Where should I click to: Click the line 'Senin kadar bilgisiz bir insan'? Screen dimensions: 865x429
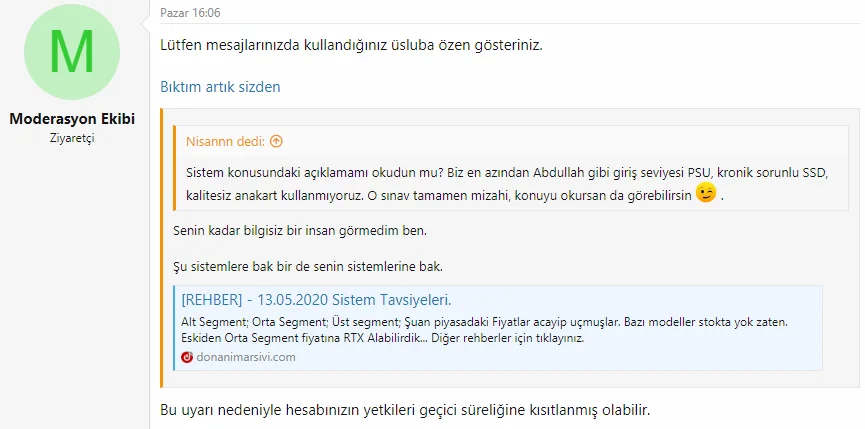(x=301, y=232)
